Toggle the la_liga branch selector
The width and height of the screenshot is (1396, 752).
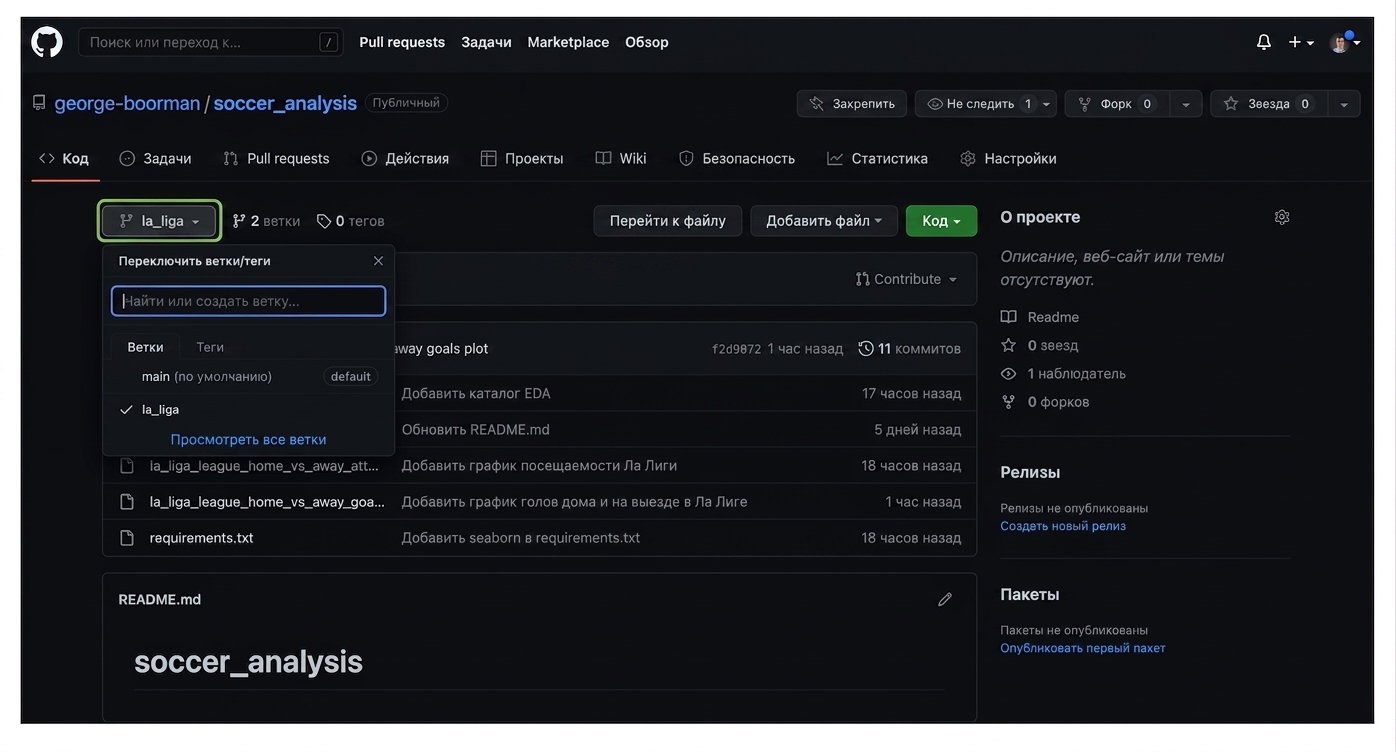[x=159, y=221]
